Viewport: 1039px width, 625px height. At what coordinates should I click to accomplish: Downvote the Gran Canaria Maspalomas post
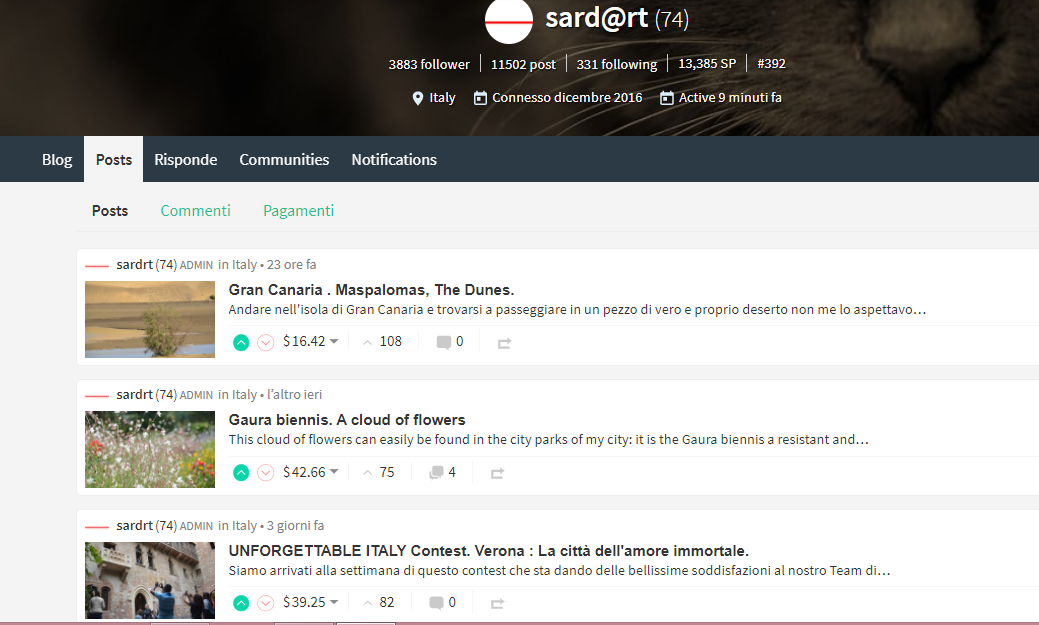click(266, 343)
